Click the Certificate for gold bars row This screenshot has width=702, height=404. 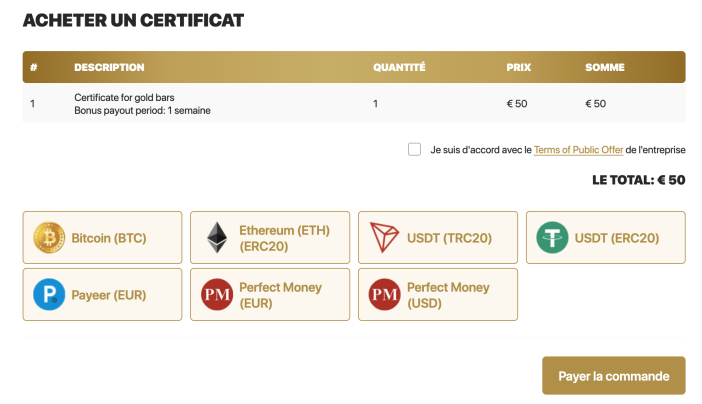354,104
